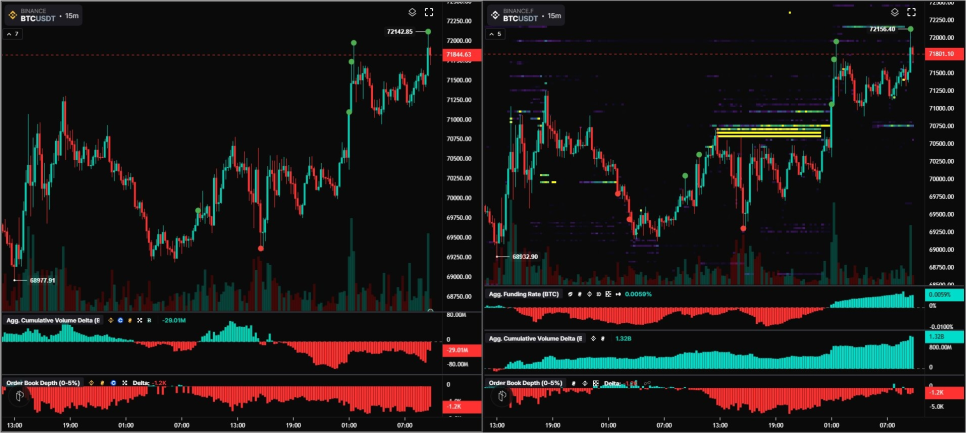Open the Agg. Funding Rate (BTC) indicator settings
This screenshot has height=433, width=966.
tap(524, 294)
